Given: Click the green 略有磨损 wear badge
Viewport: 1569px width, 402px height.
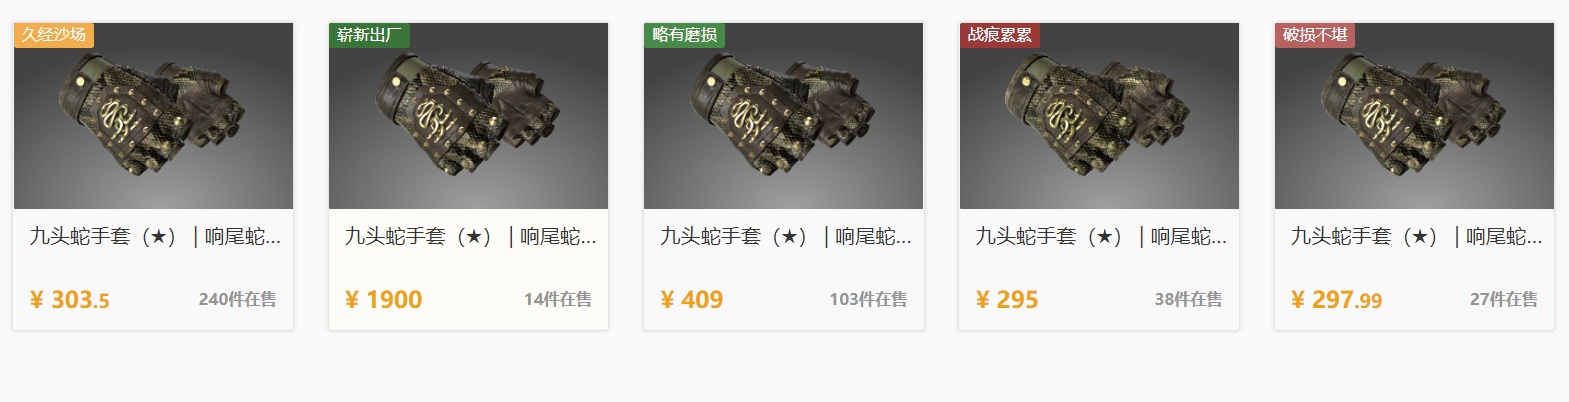Looking at the screenshot, I should point(684,35).
